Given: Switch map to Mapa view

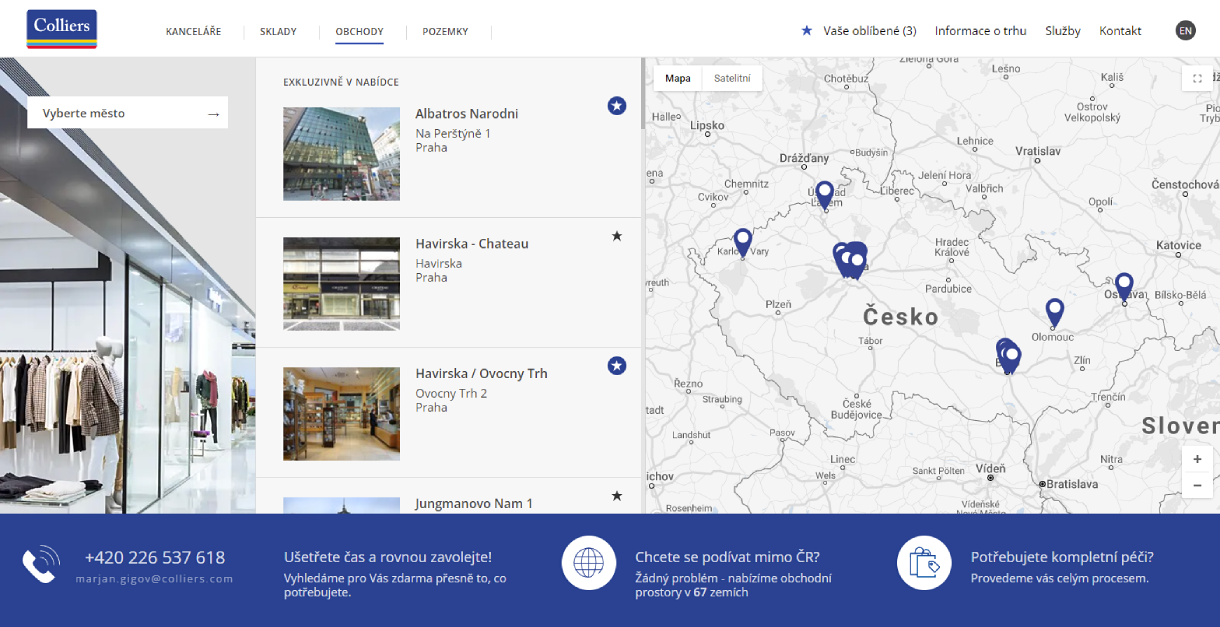Looking at the screenshot, I should pos(678,78).
